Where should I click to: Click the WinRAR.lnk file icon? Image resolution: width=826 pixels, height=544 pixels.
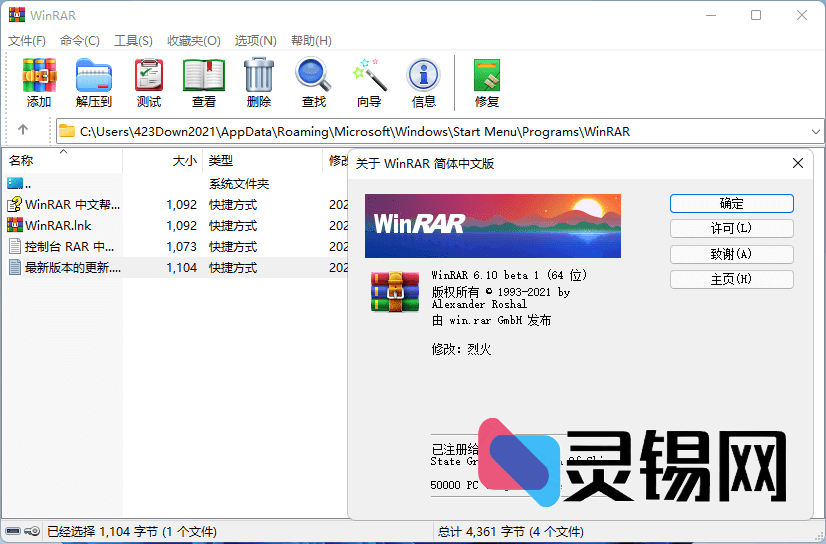click(x=15, y=225)
